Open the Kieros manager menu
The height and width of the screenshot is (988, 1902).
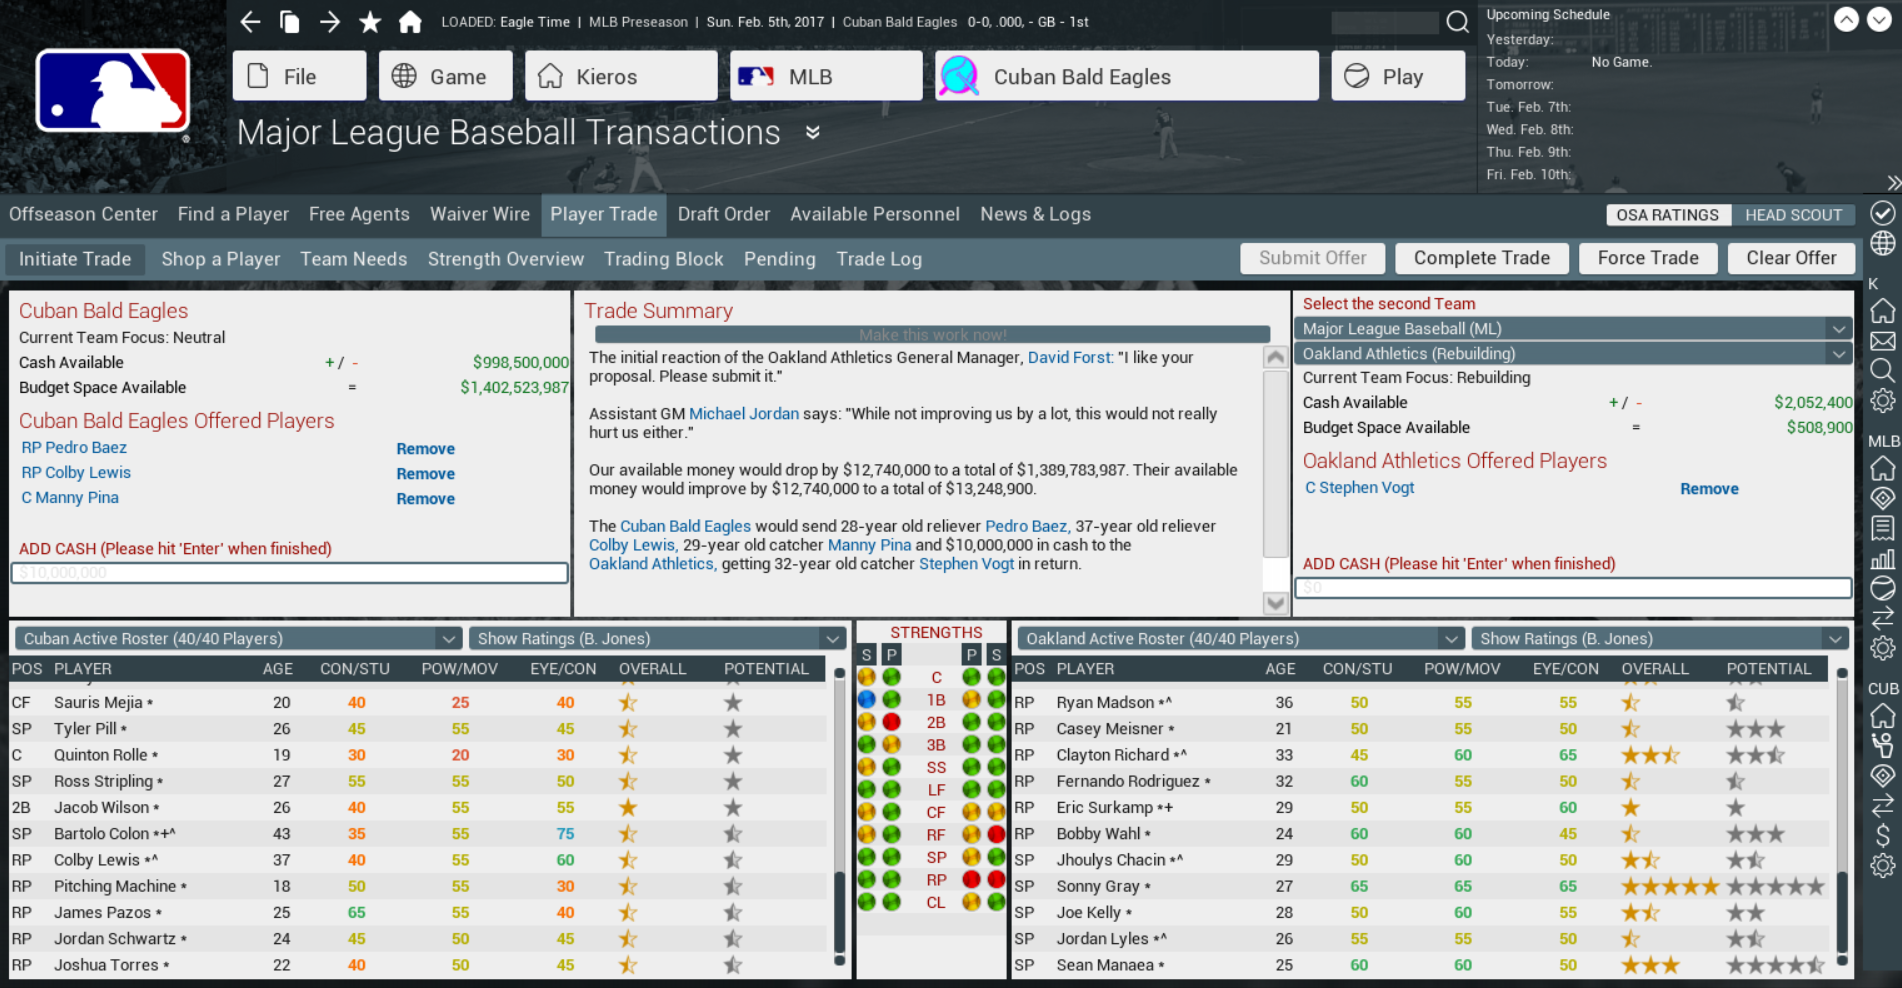[x=621, y=76]
